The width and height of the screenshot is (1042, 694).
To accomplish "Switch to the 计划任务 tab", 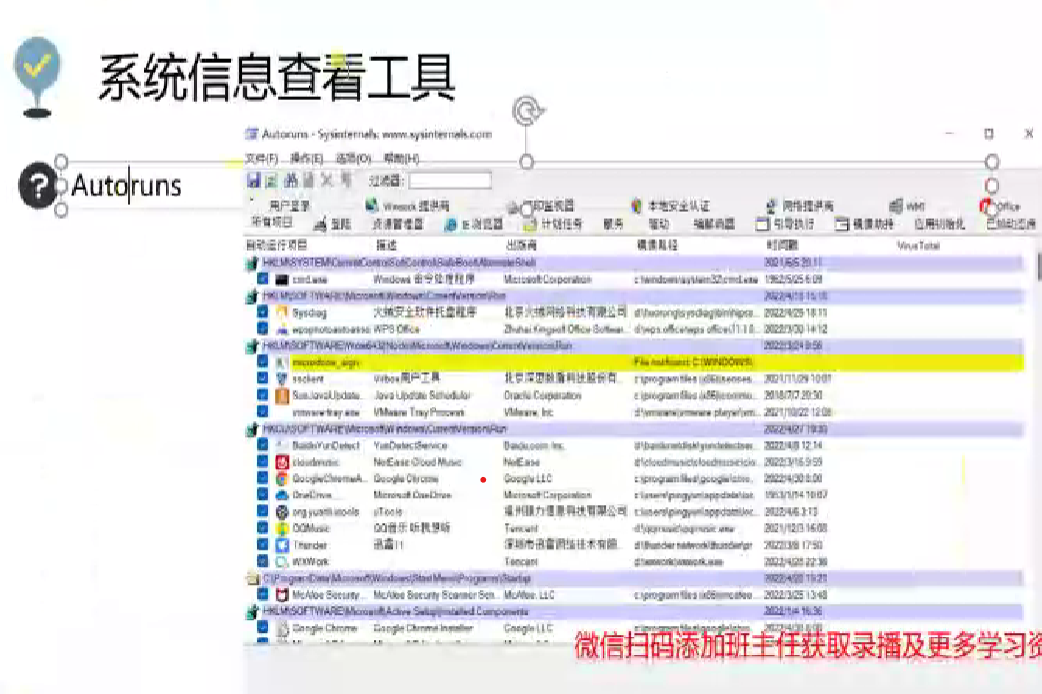I will (553, 224).
